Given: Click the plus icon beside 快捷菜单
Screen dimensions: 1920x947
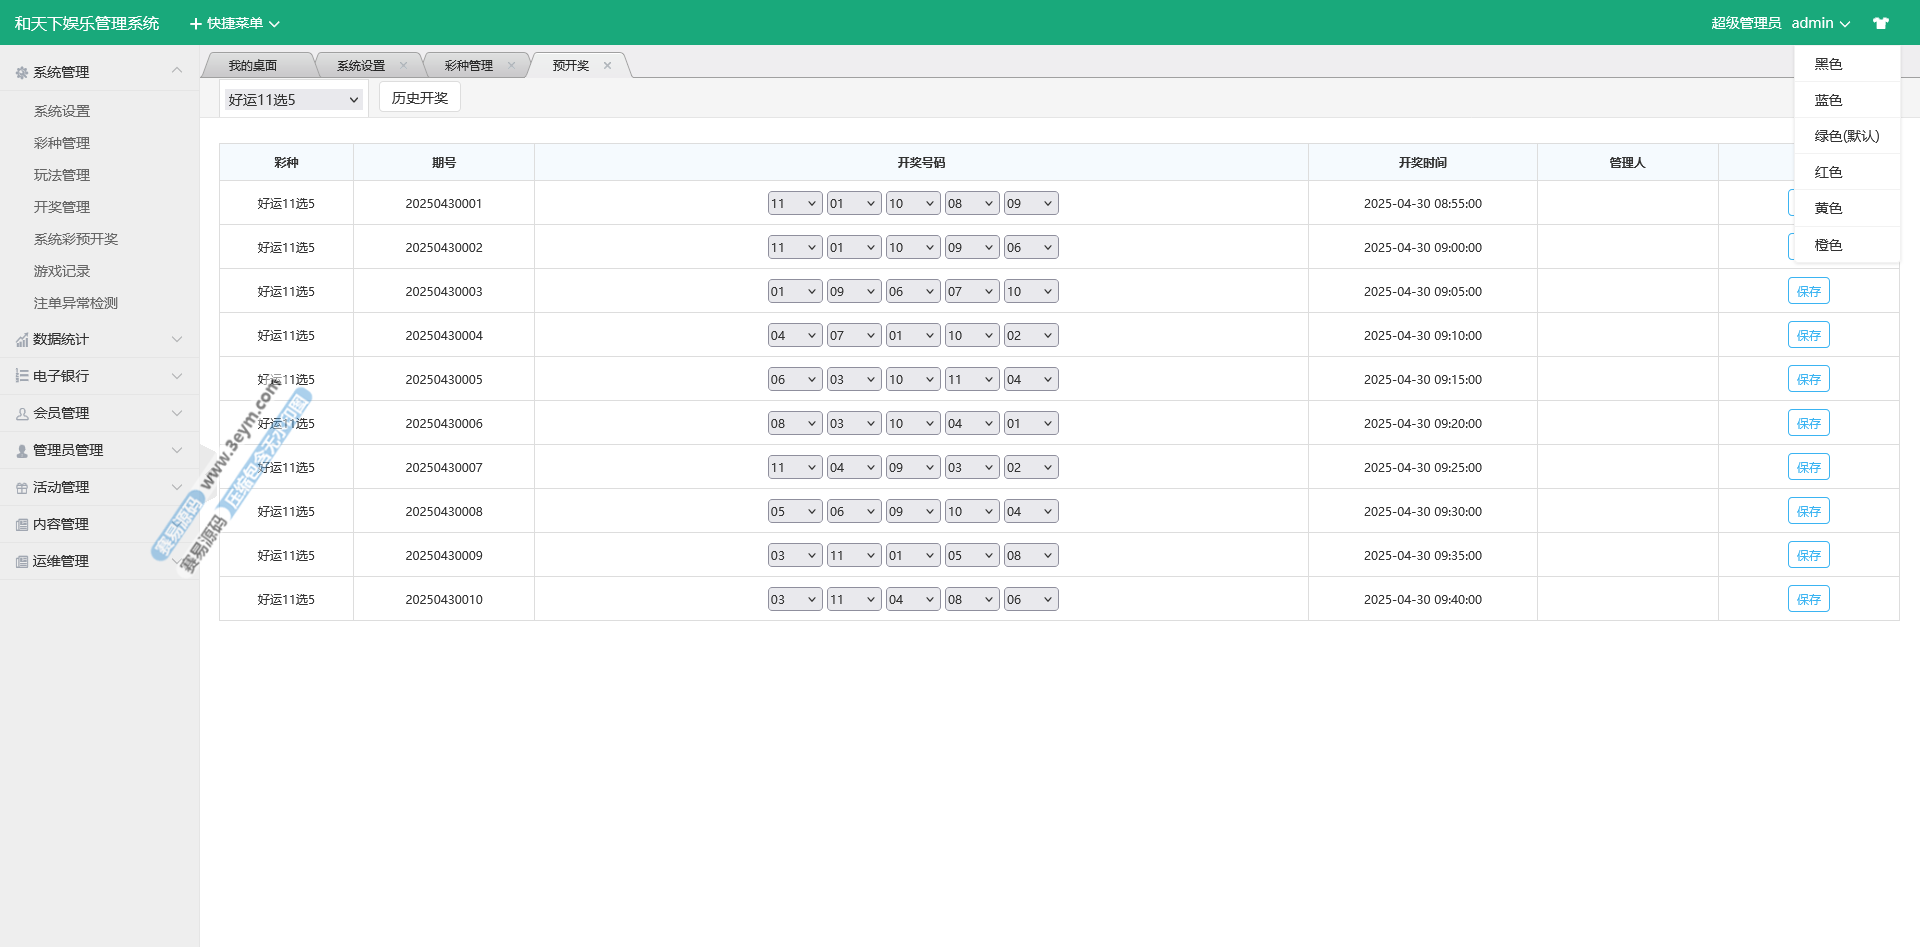Looking at the screenshot, I should [196, 23].
